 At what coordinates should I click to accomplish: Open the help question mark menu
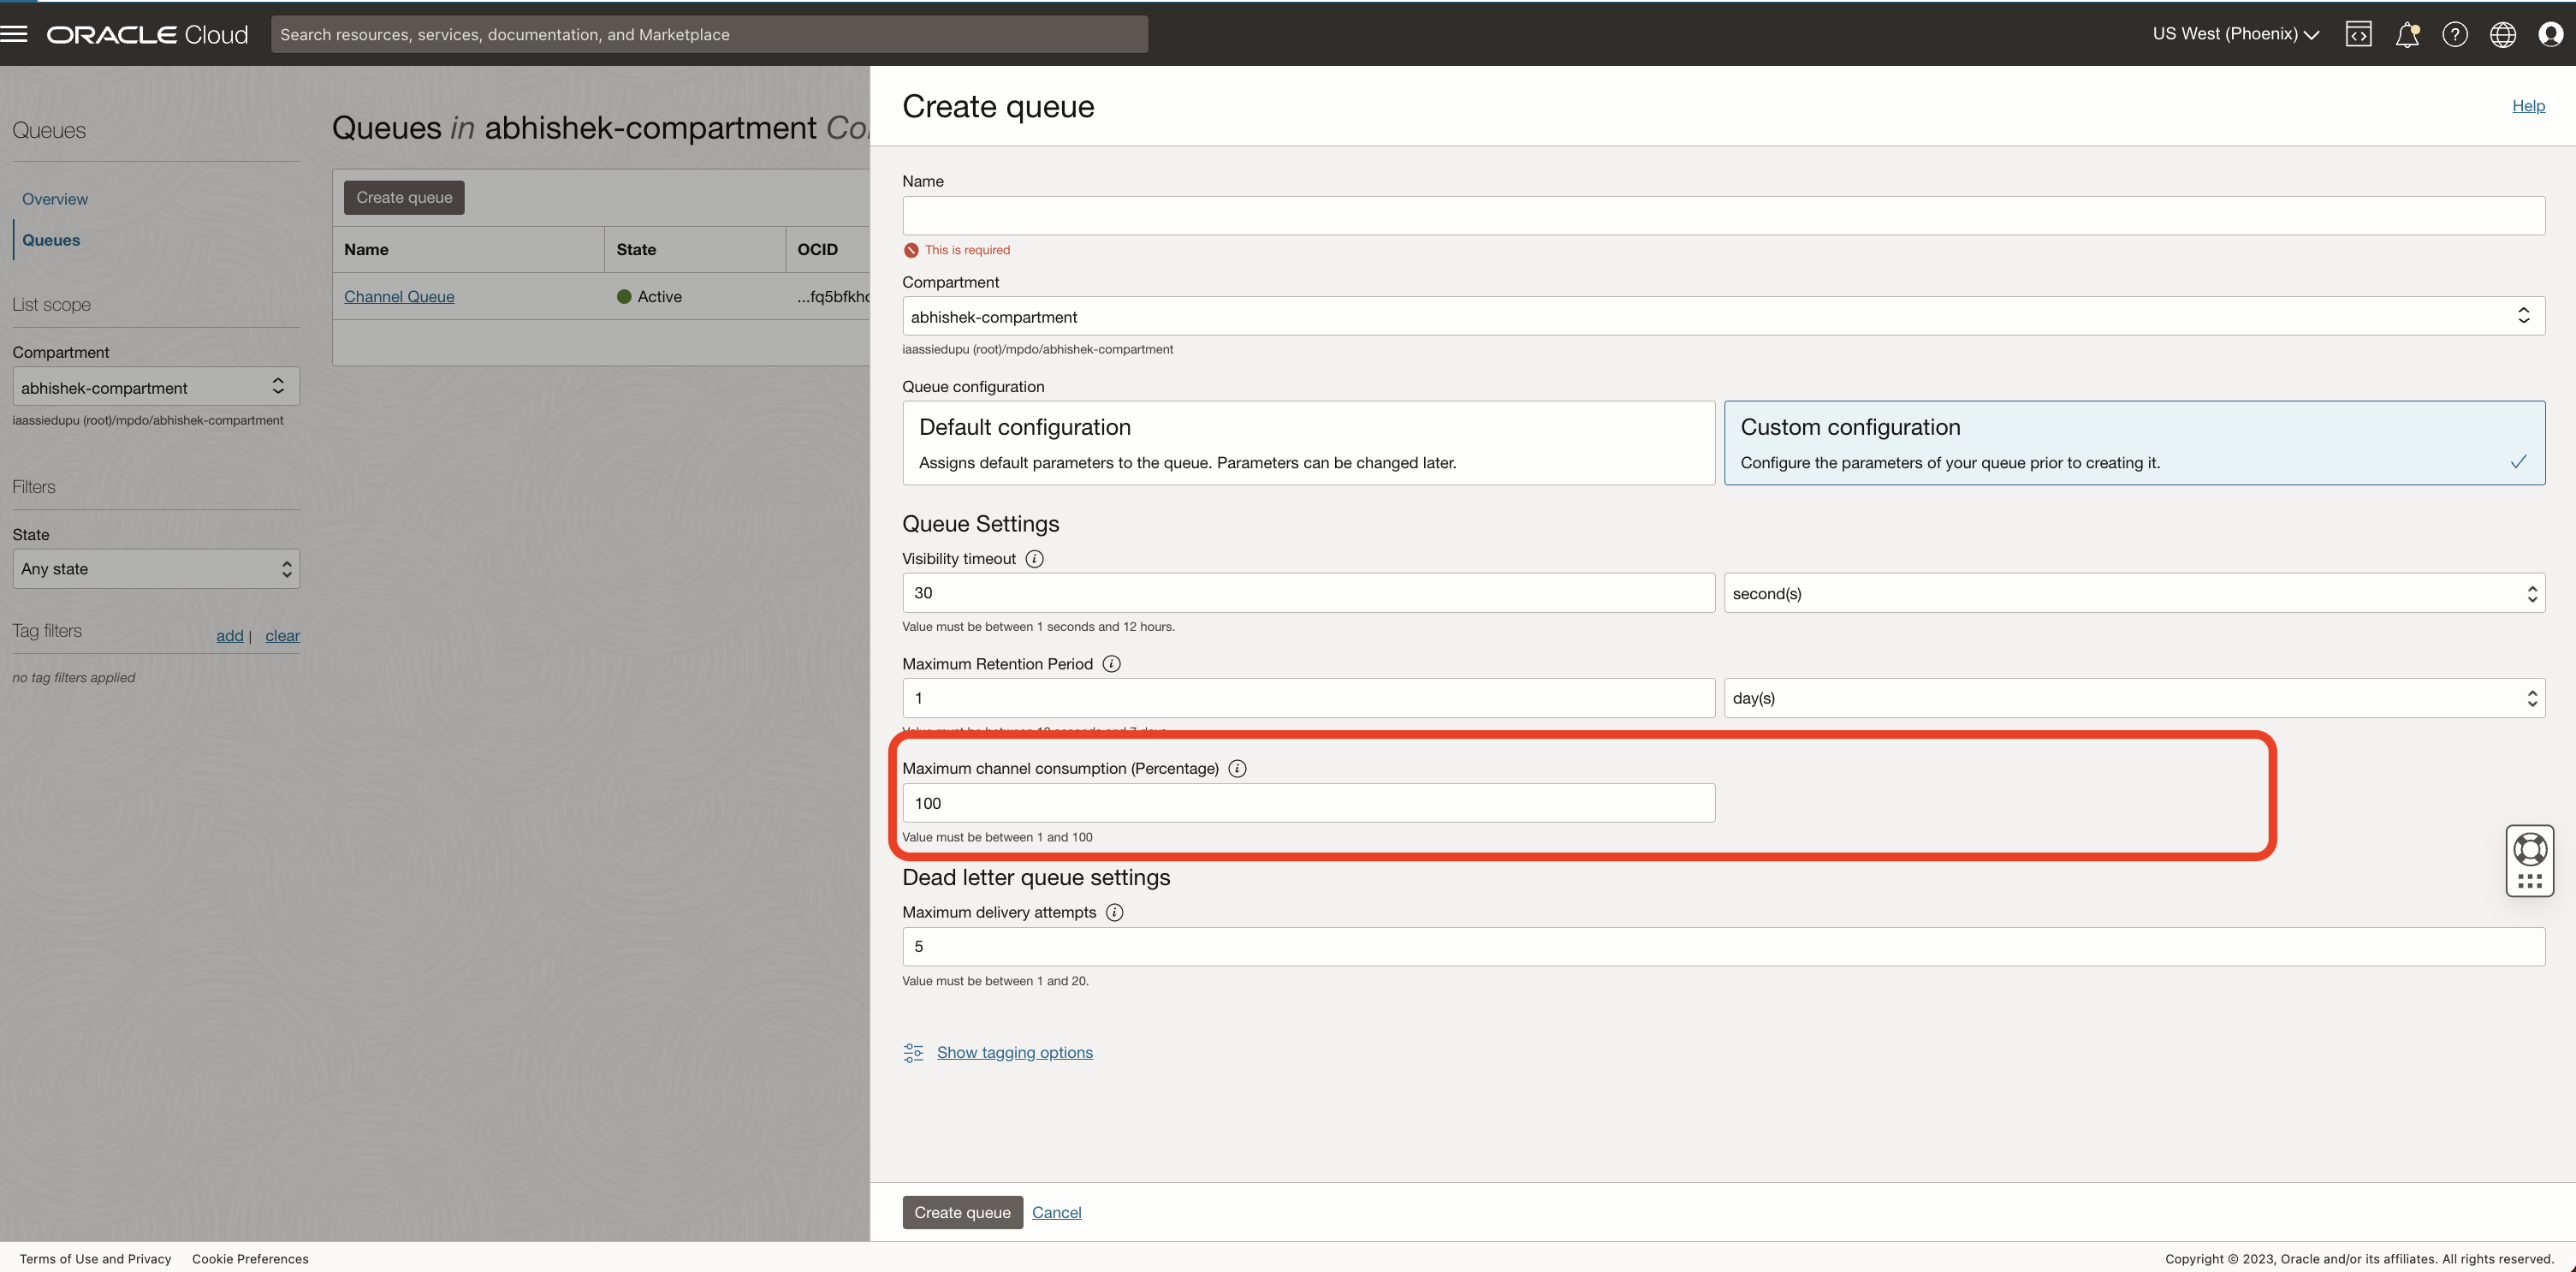coord(2455,33)
